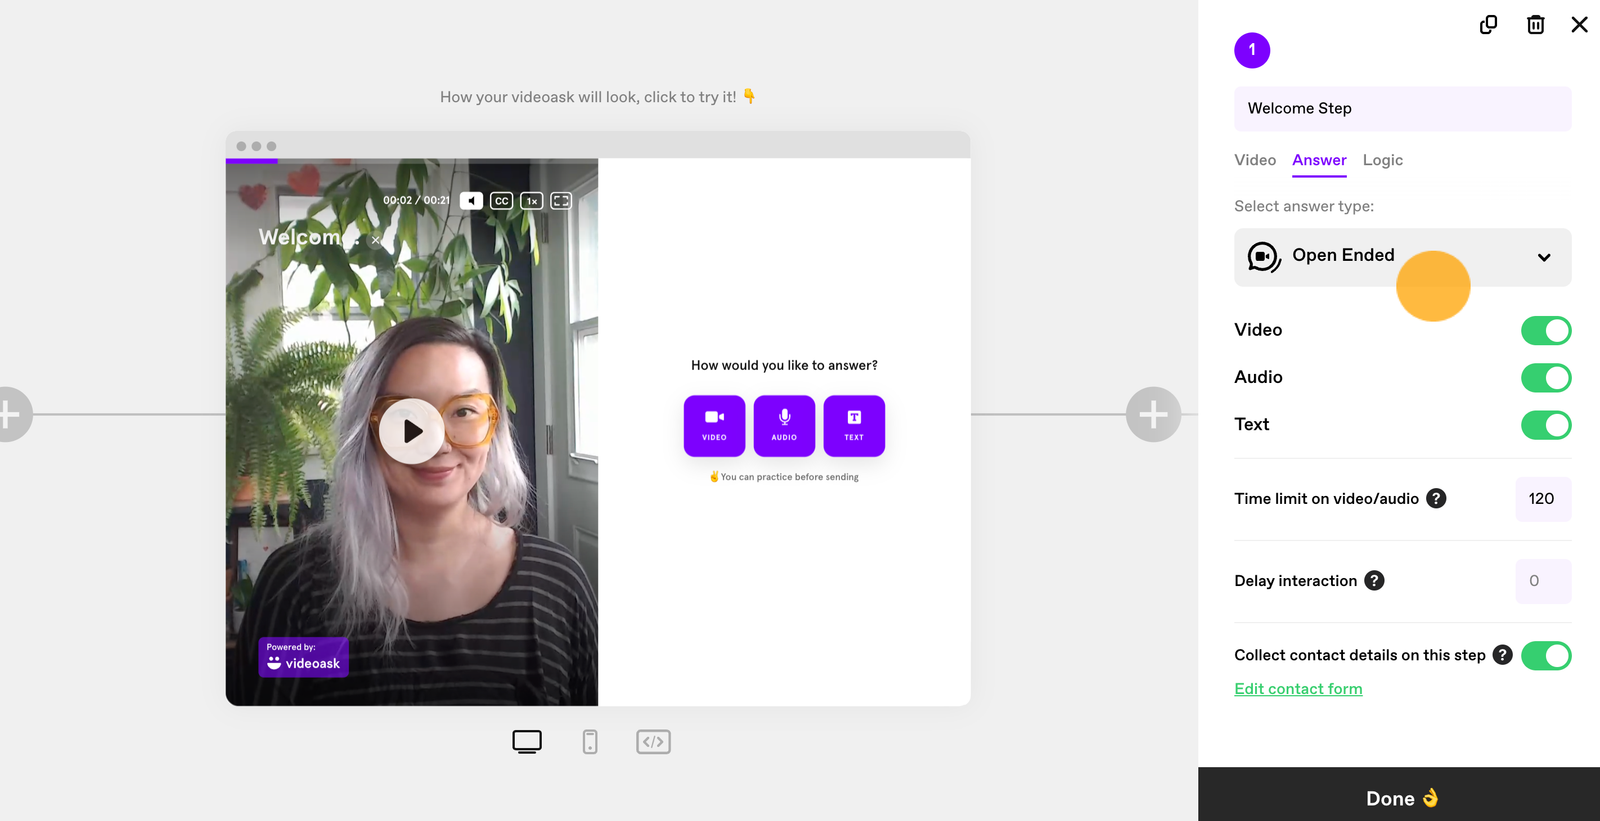Open the embed code preview icon
1600x821 pixels.
(x=653, y=741)
